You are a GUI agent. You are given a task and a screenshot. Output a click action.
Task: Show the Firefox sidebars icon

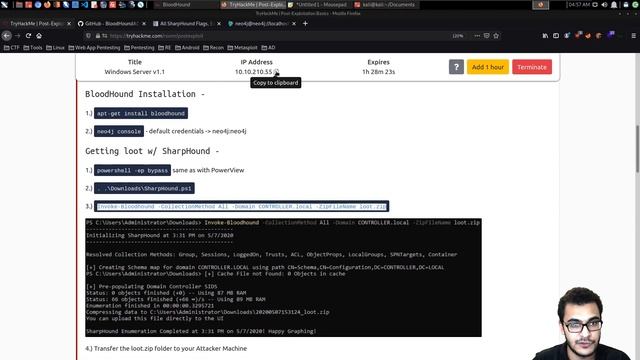click(556, 36)
